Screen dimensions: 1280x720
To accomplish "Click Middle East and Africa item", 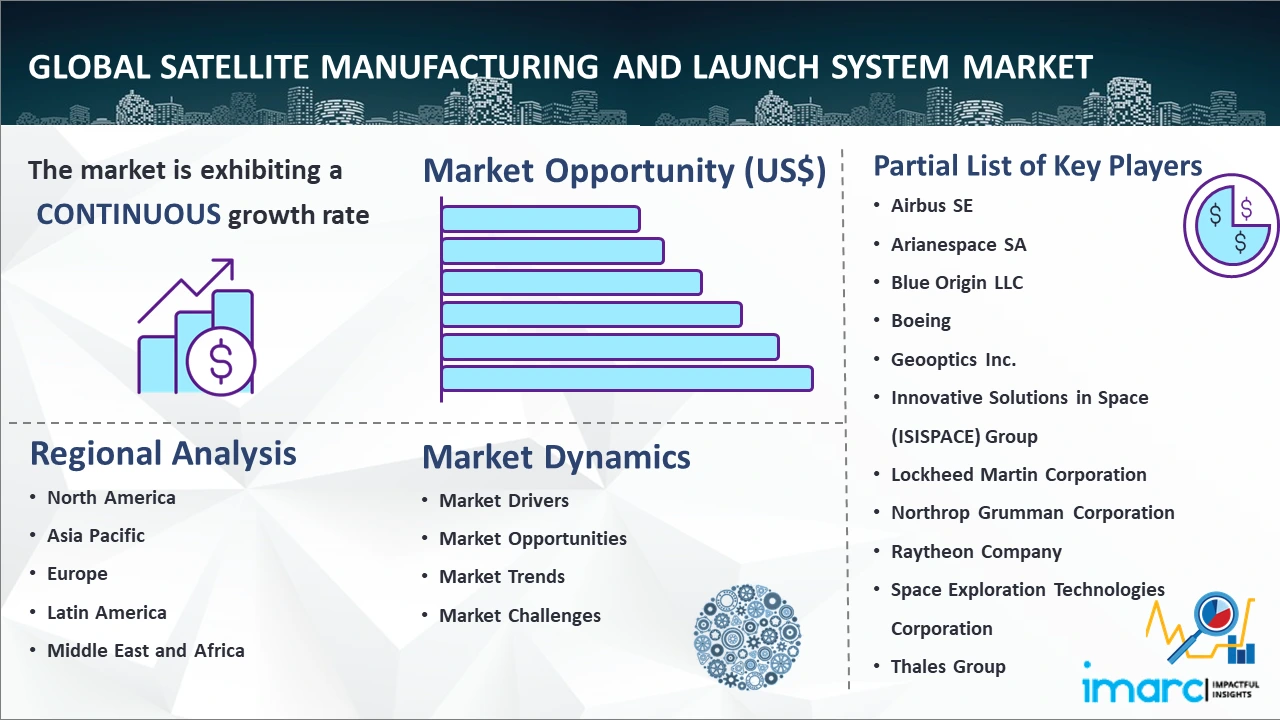I will pyautogui.click(x=146, y=651).
